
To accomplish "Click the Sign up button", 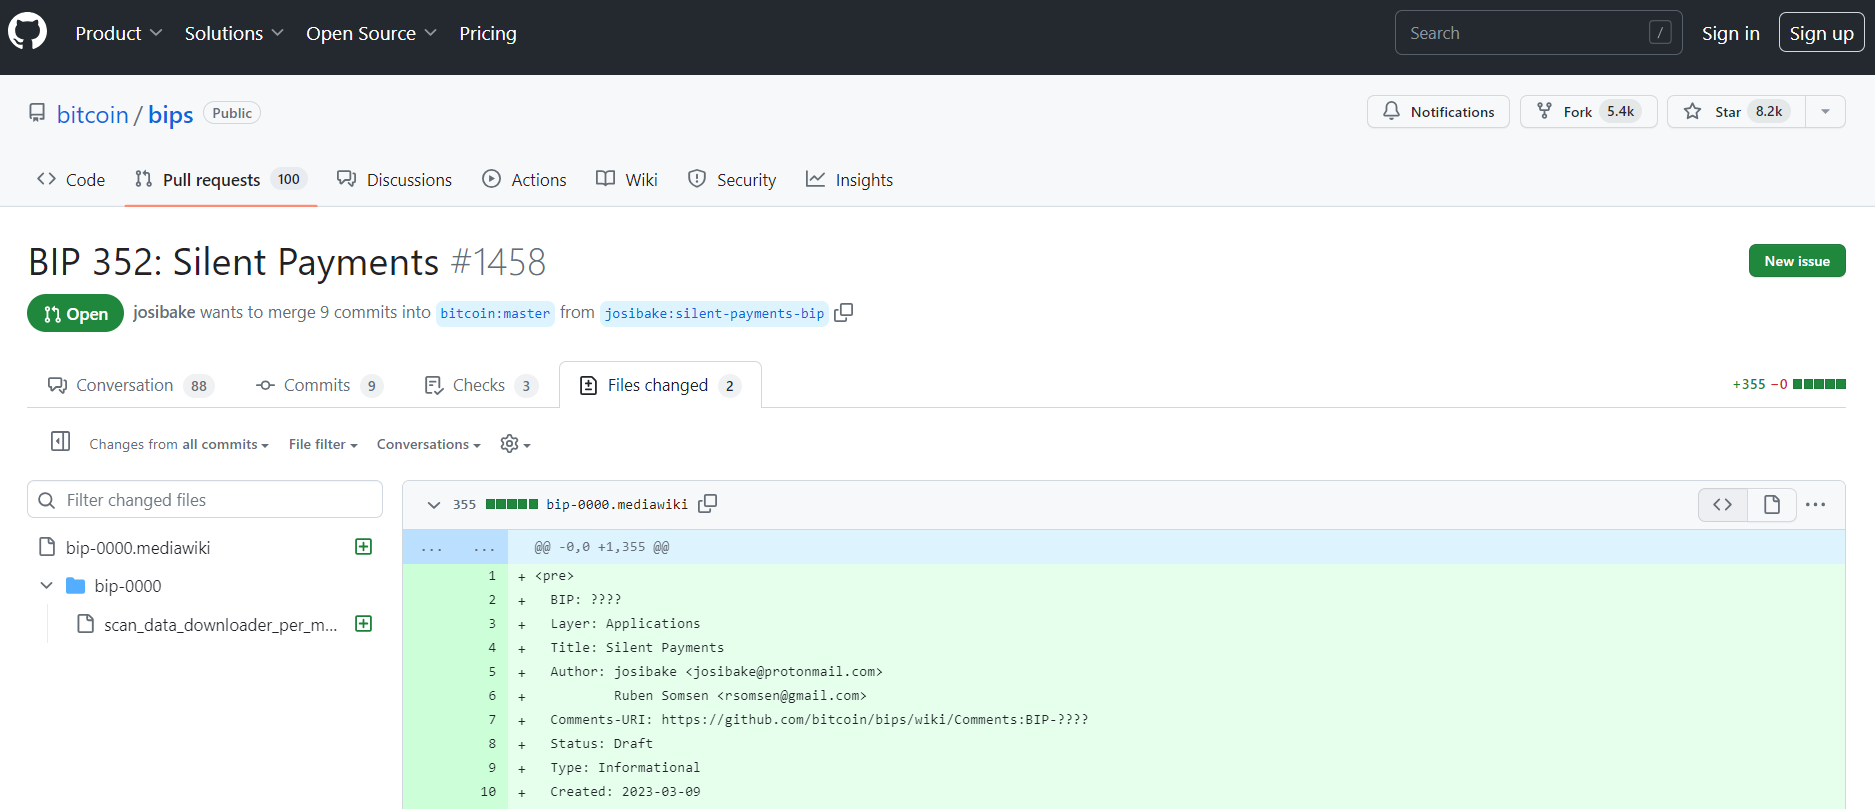I will tap(1821, 33).
